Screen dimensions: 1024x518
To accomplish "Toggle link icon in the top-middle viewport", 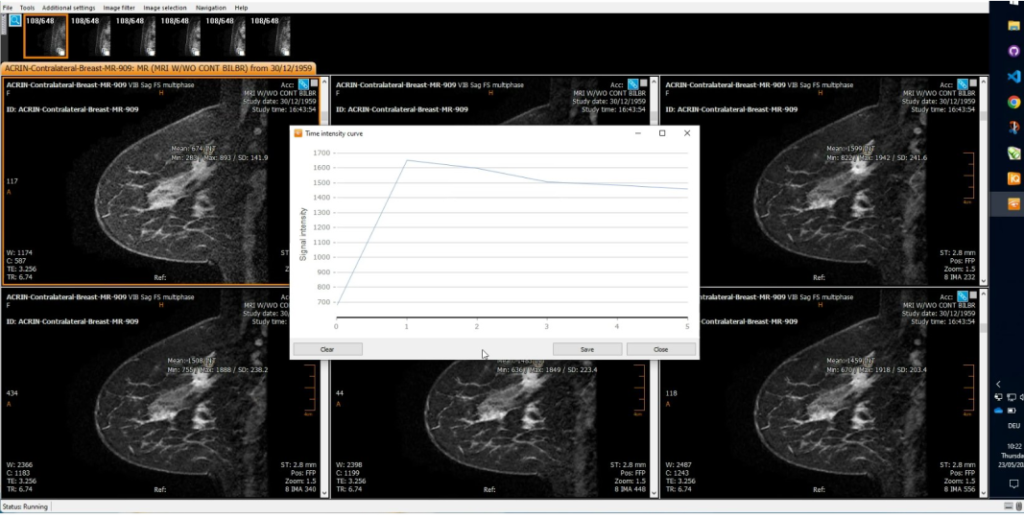I will [x=632, y=84].
